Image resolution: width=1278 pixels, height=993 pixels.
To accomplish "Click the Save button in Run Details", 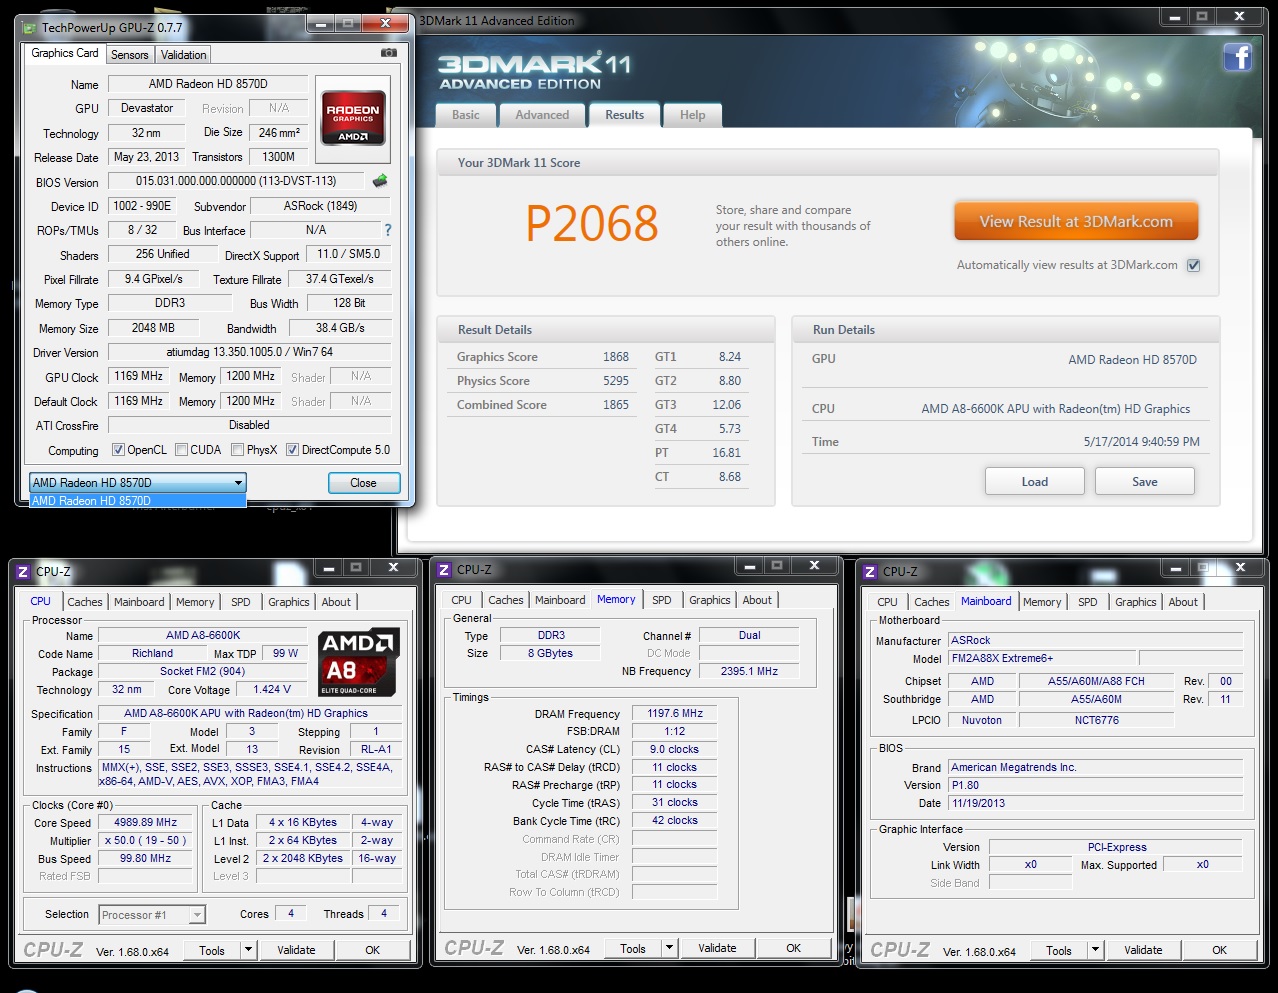I will click(x=1145, y=481).
